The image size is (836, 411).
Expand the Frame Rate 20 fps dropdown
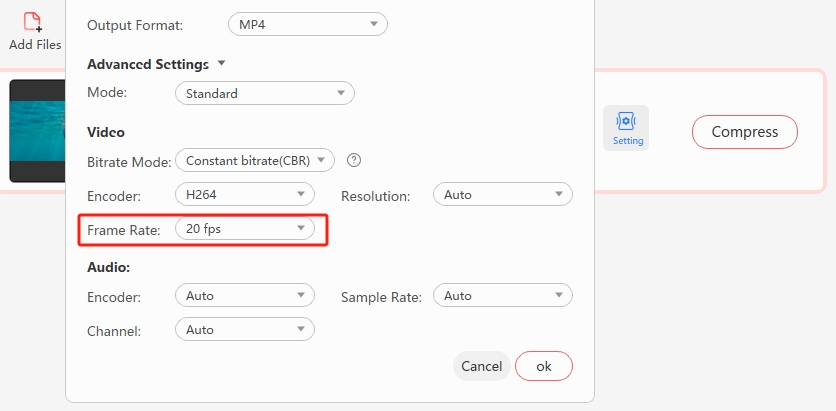point(244,229)
